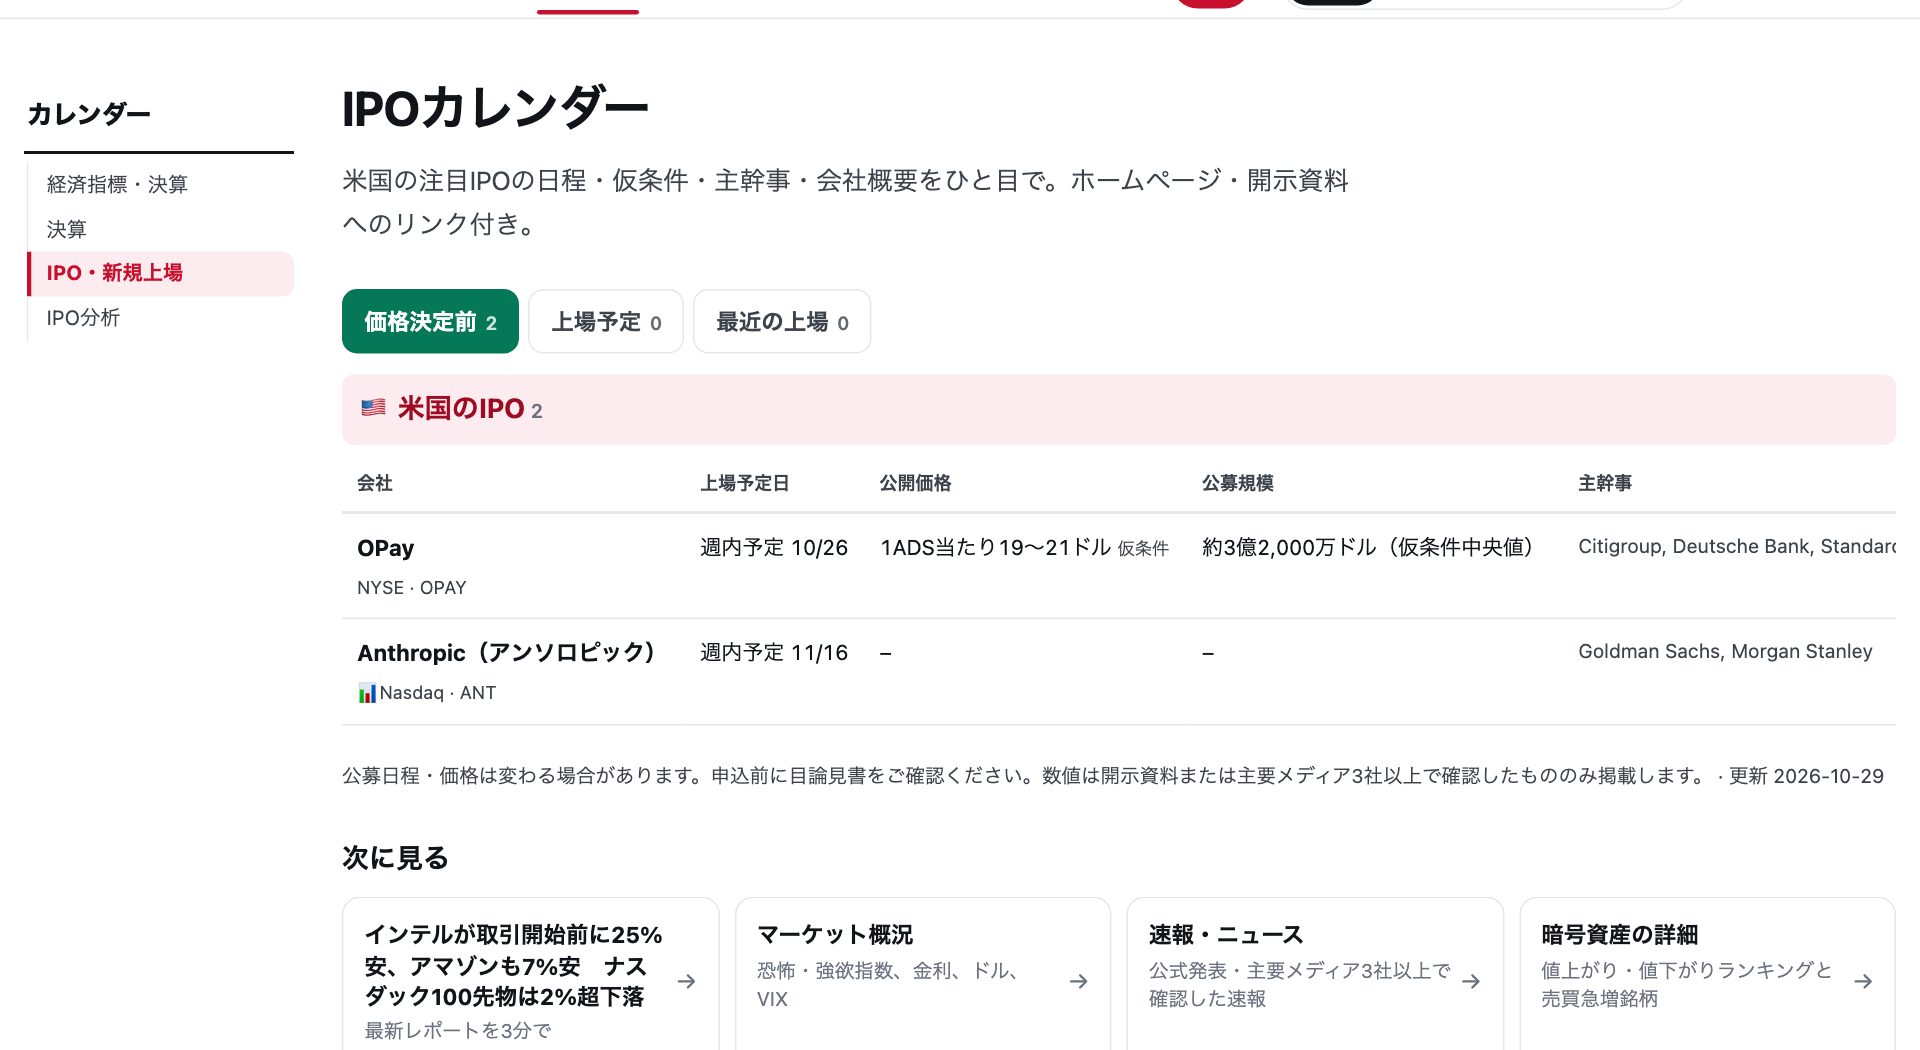Click the 公募規模 column header
The image size is (1920, 1050).
1238,483
